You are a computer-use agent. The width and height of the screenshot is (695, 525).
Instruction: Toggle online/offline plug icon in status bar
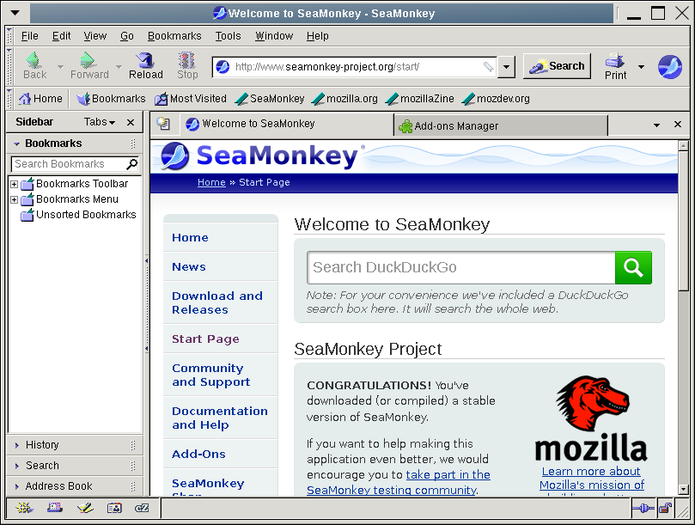644,508
